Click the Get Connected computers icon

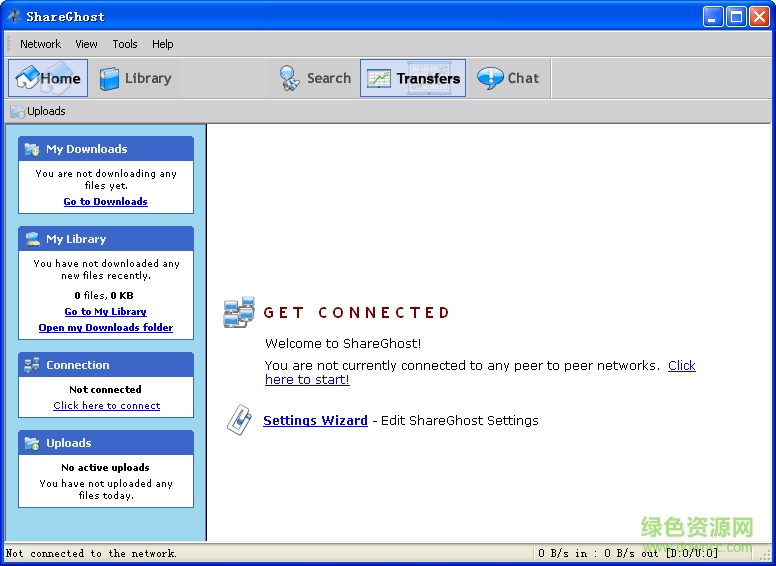click(x=239, y=313)
